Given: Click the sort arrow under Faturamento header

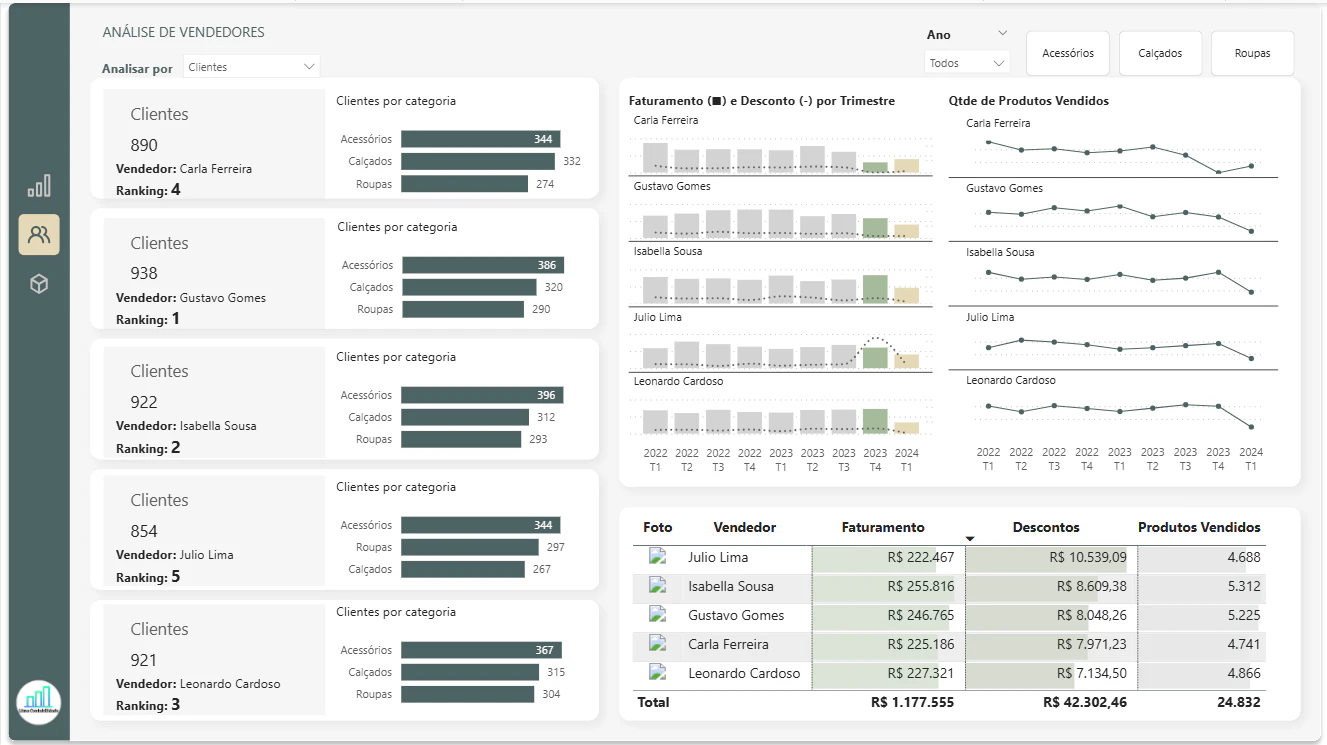Looking at the screenshot, I should pyautogui.click(x=970, y=539).
